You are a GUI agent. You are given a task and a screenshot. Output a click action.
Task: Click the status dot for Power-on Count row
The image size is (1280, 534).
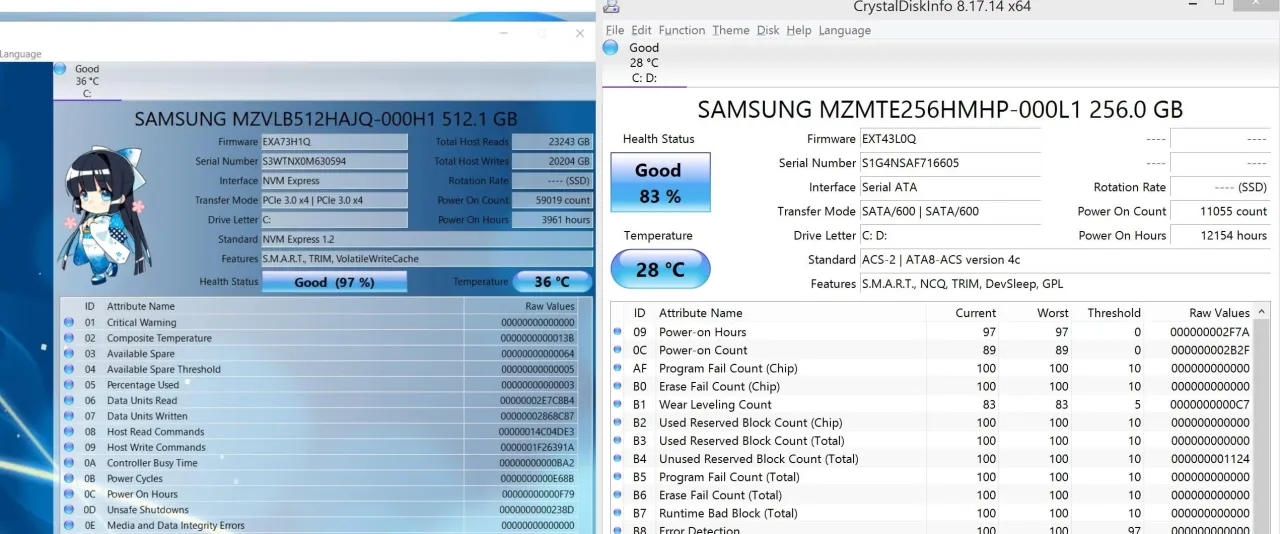pyautogui.click(x=617, y=350)
